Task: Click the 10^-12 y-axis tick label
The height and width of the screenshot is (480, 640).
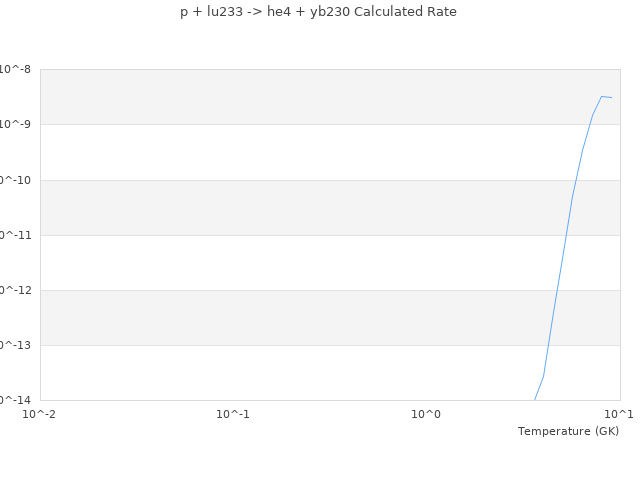Action: 14,290
